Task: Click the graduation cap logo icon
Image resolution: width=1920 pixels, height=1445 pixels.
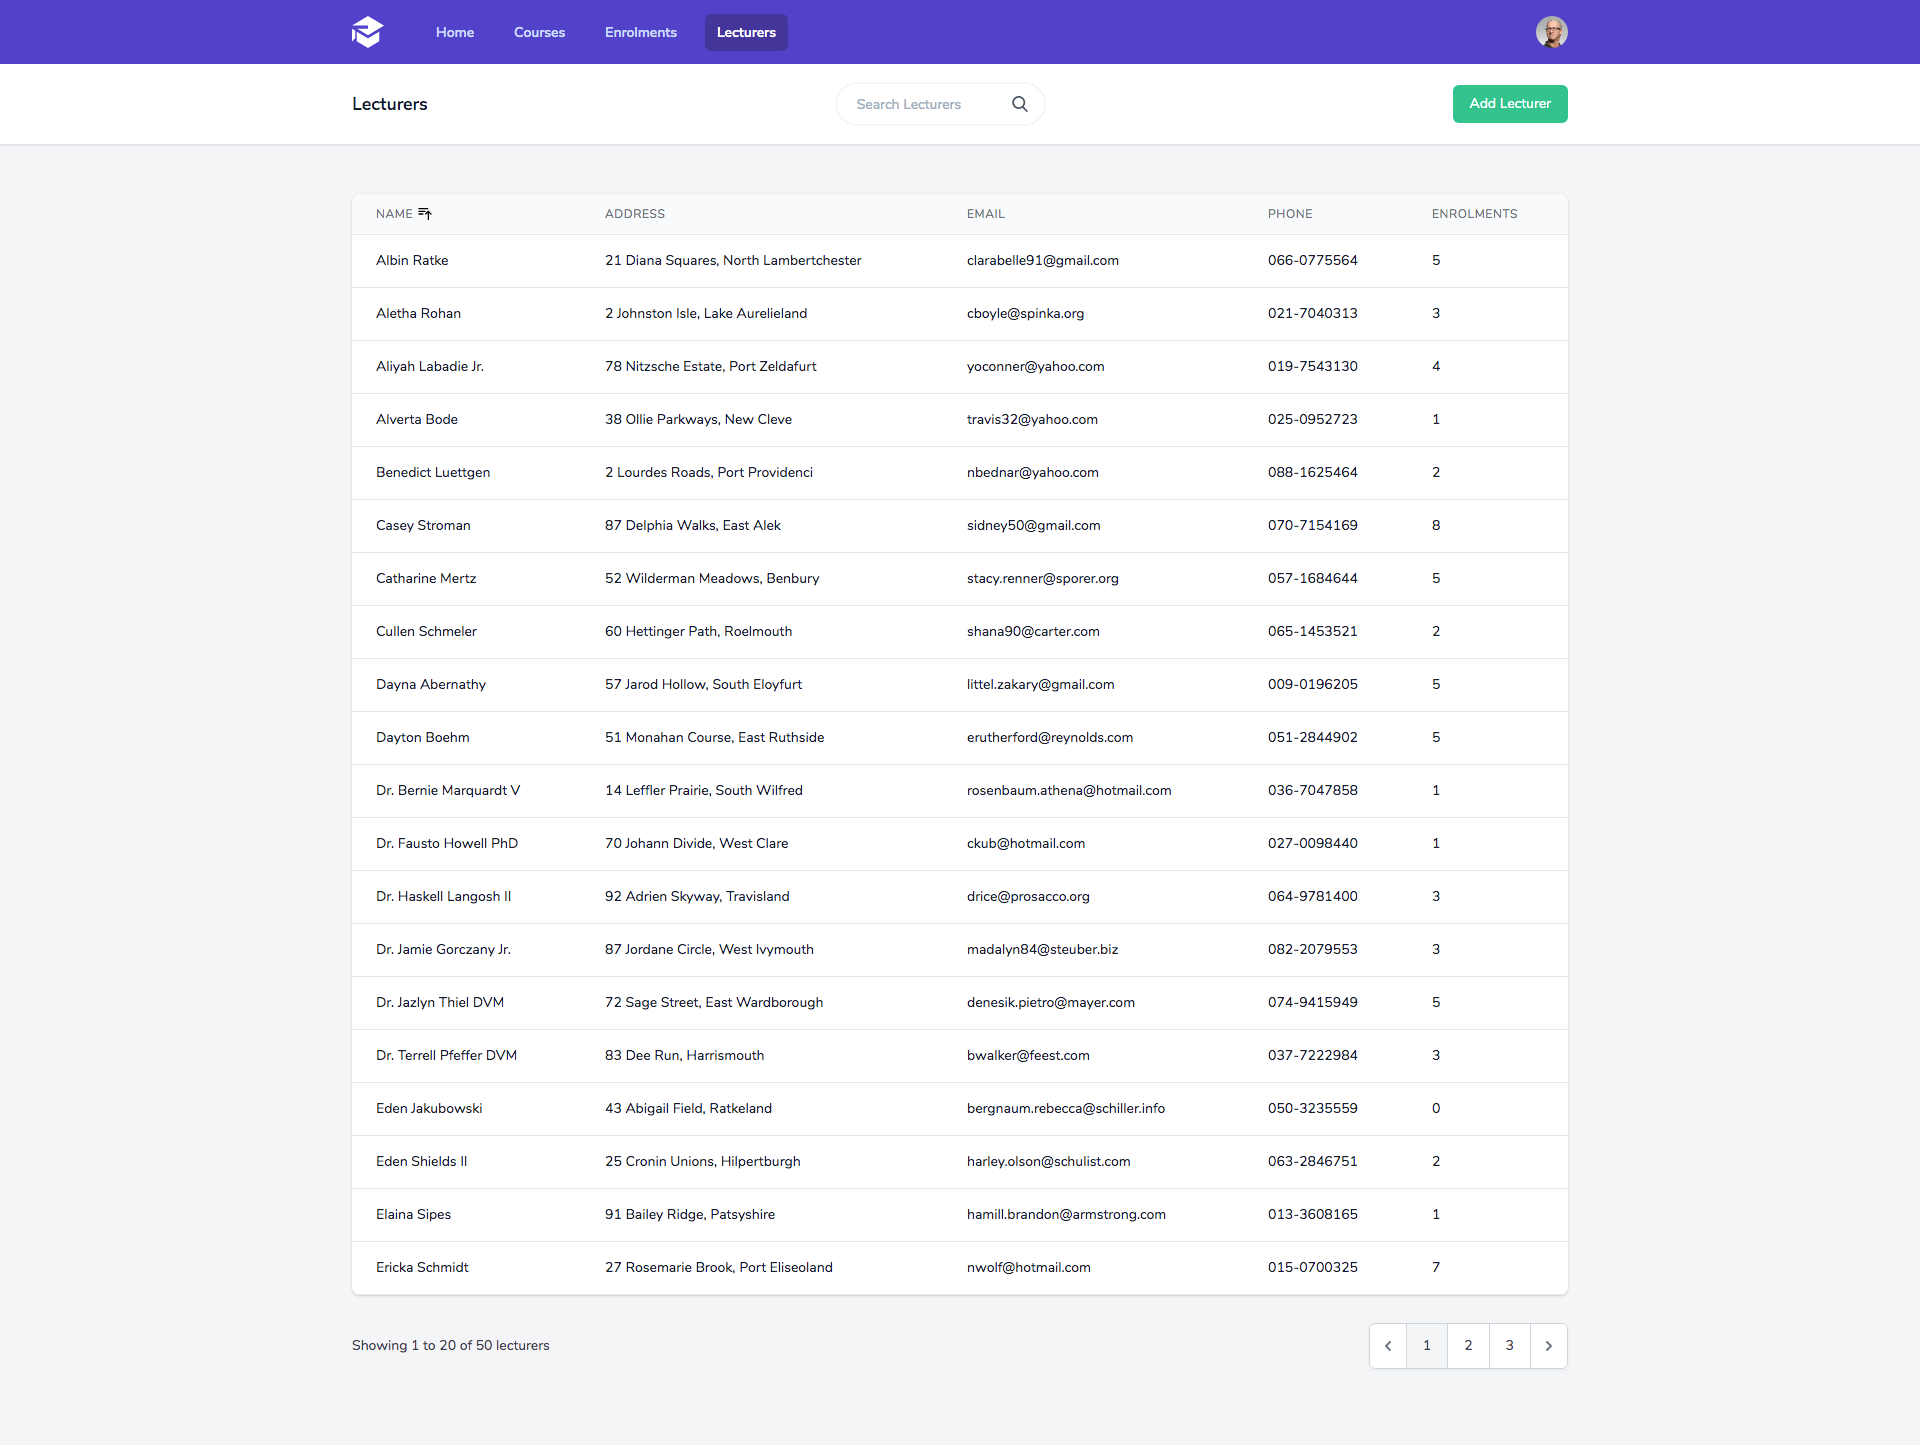Action: coord(368,32)
